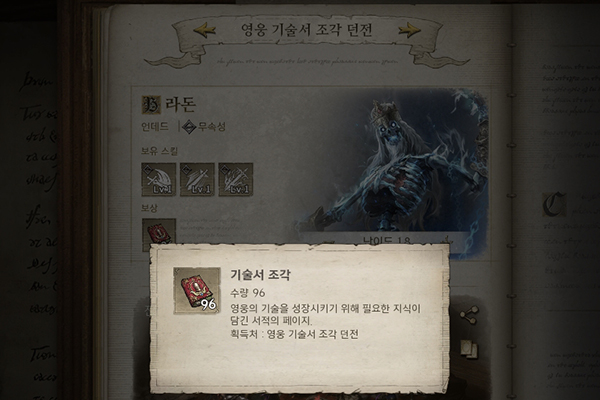This screenshot has height=400, width=600.
Task: Select Radon's third skill icon
Action: [x=236, y=180]
